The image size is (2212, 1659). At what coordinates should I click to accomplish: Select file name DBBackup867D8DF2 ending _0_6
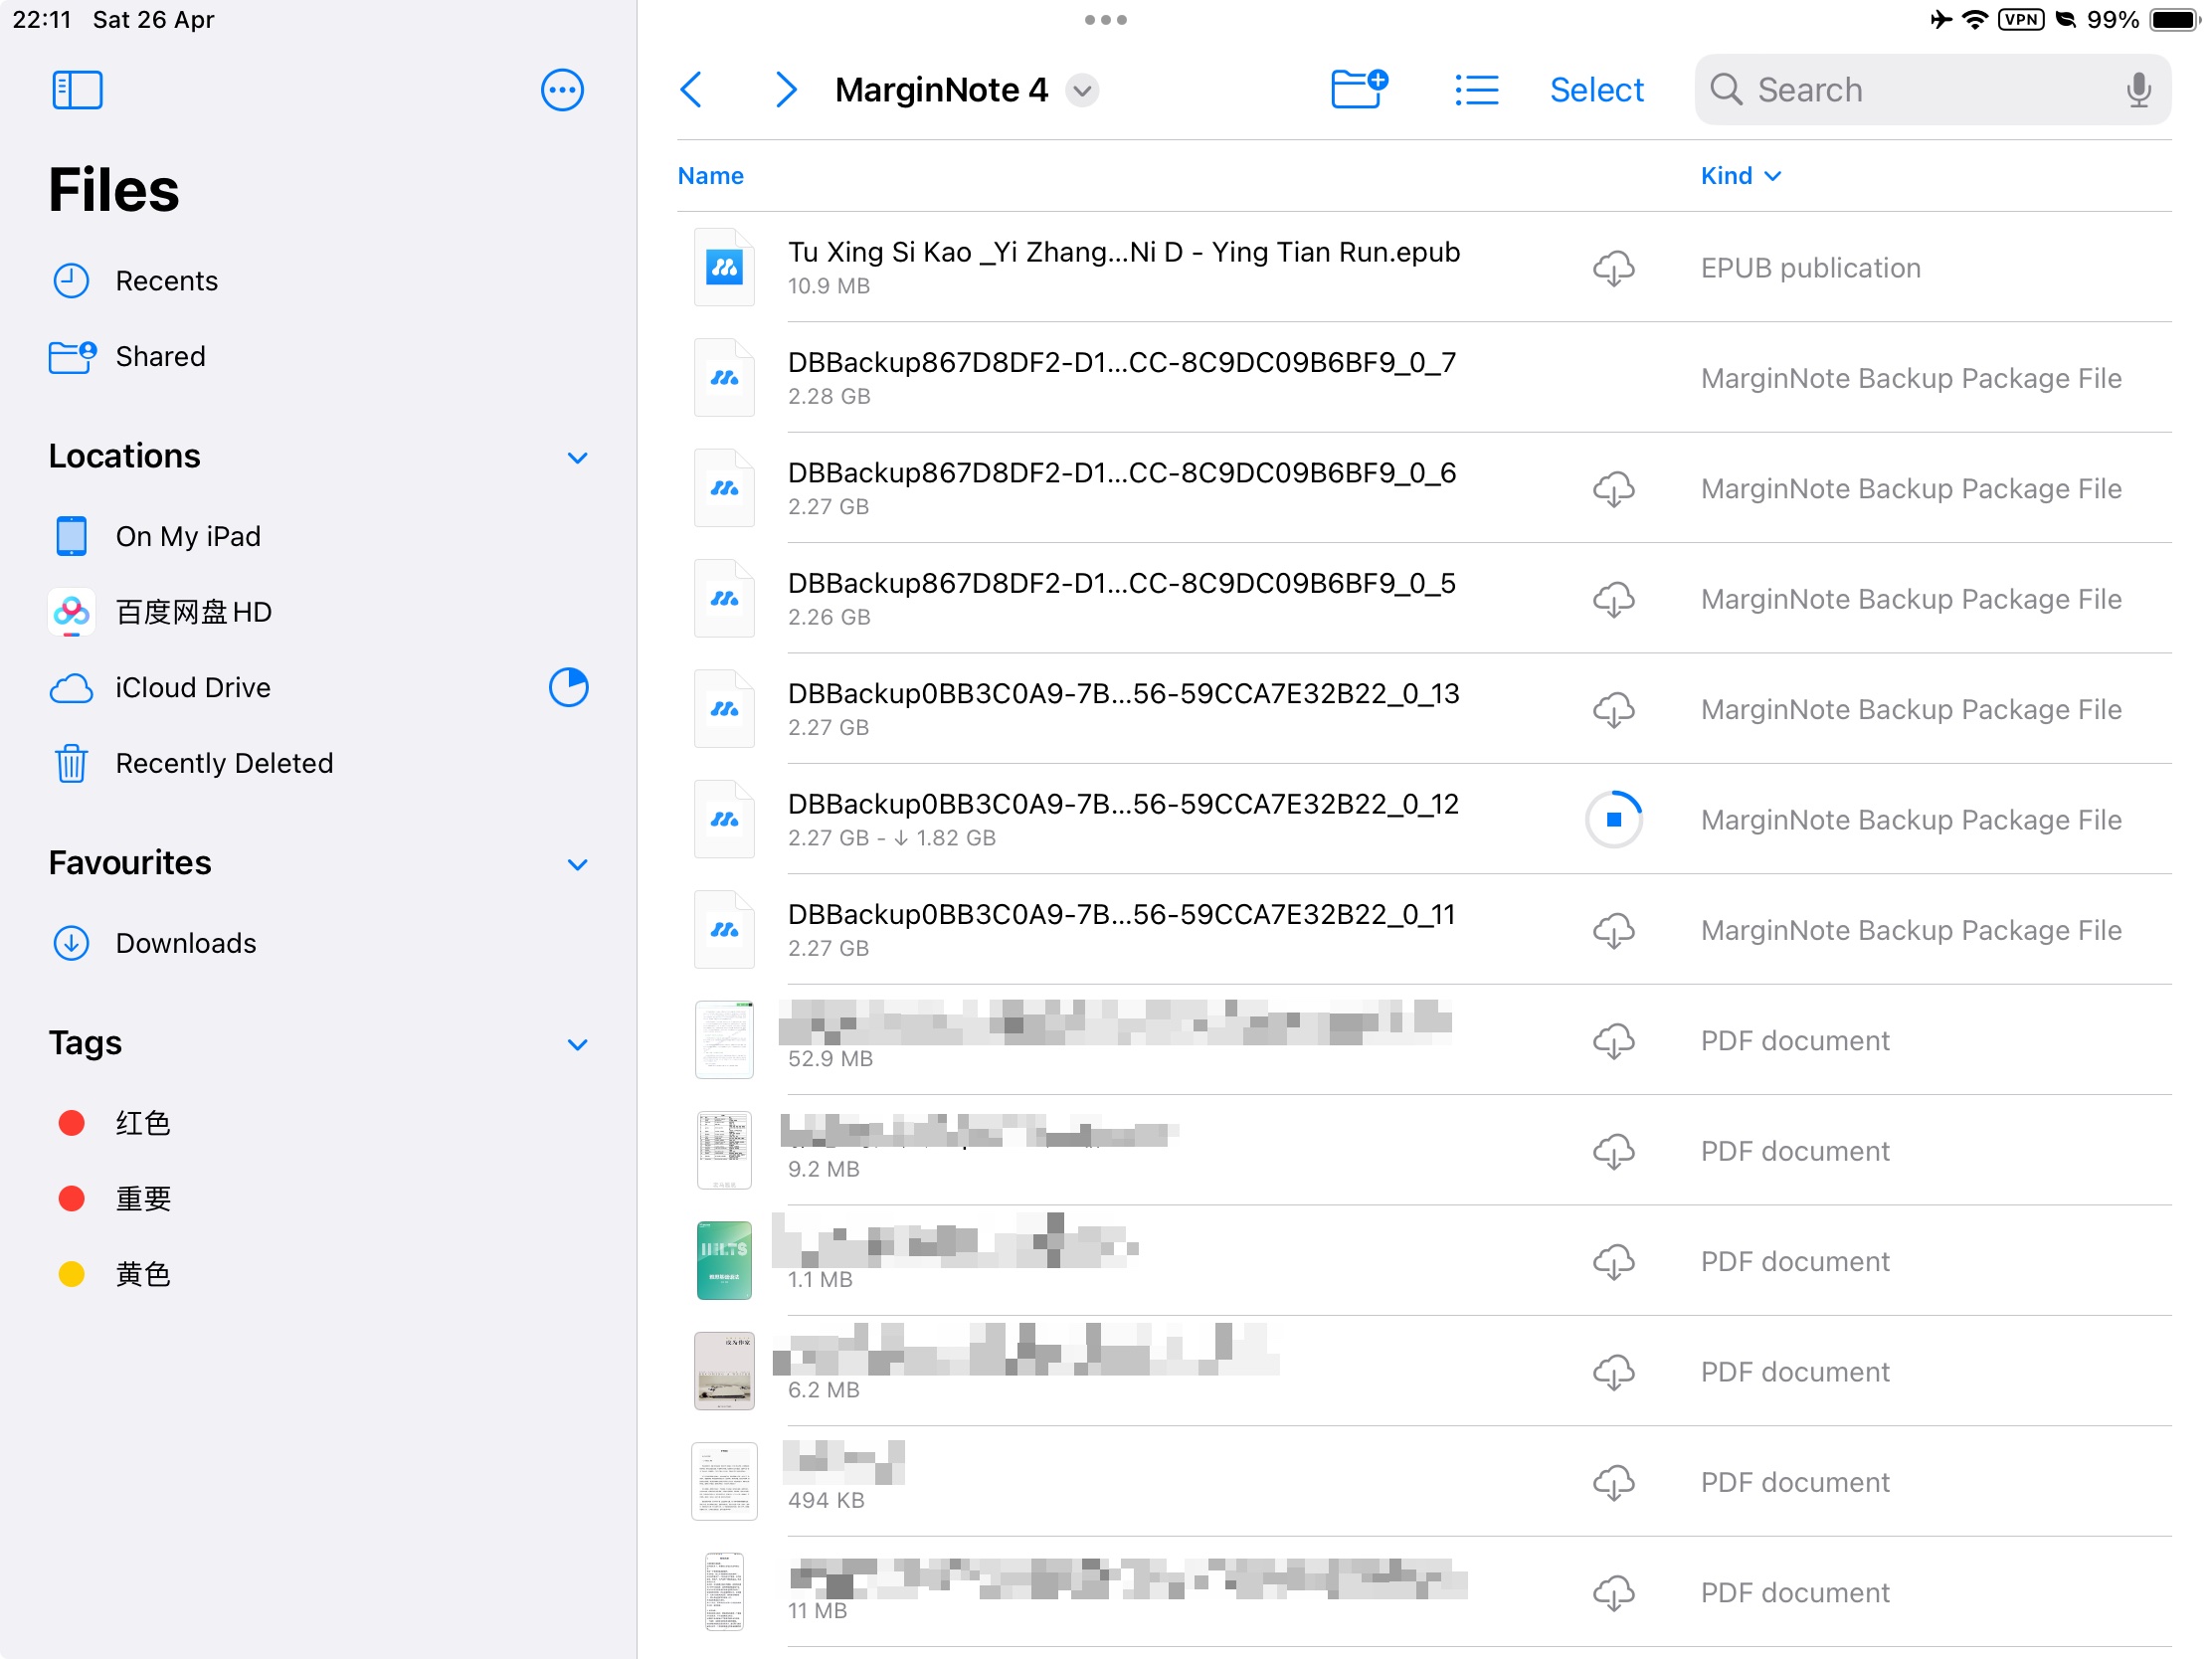(x=1121, y=473)
